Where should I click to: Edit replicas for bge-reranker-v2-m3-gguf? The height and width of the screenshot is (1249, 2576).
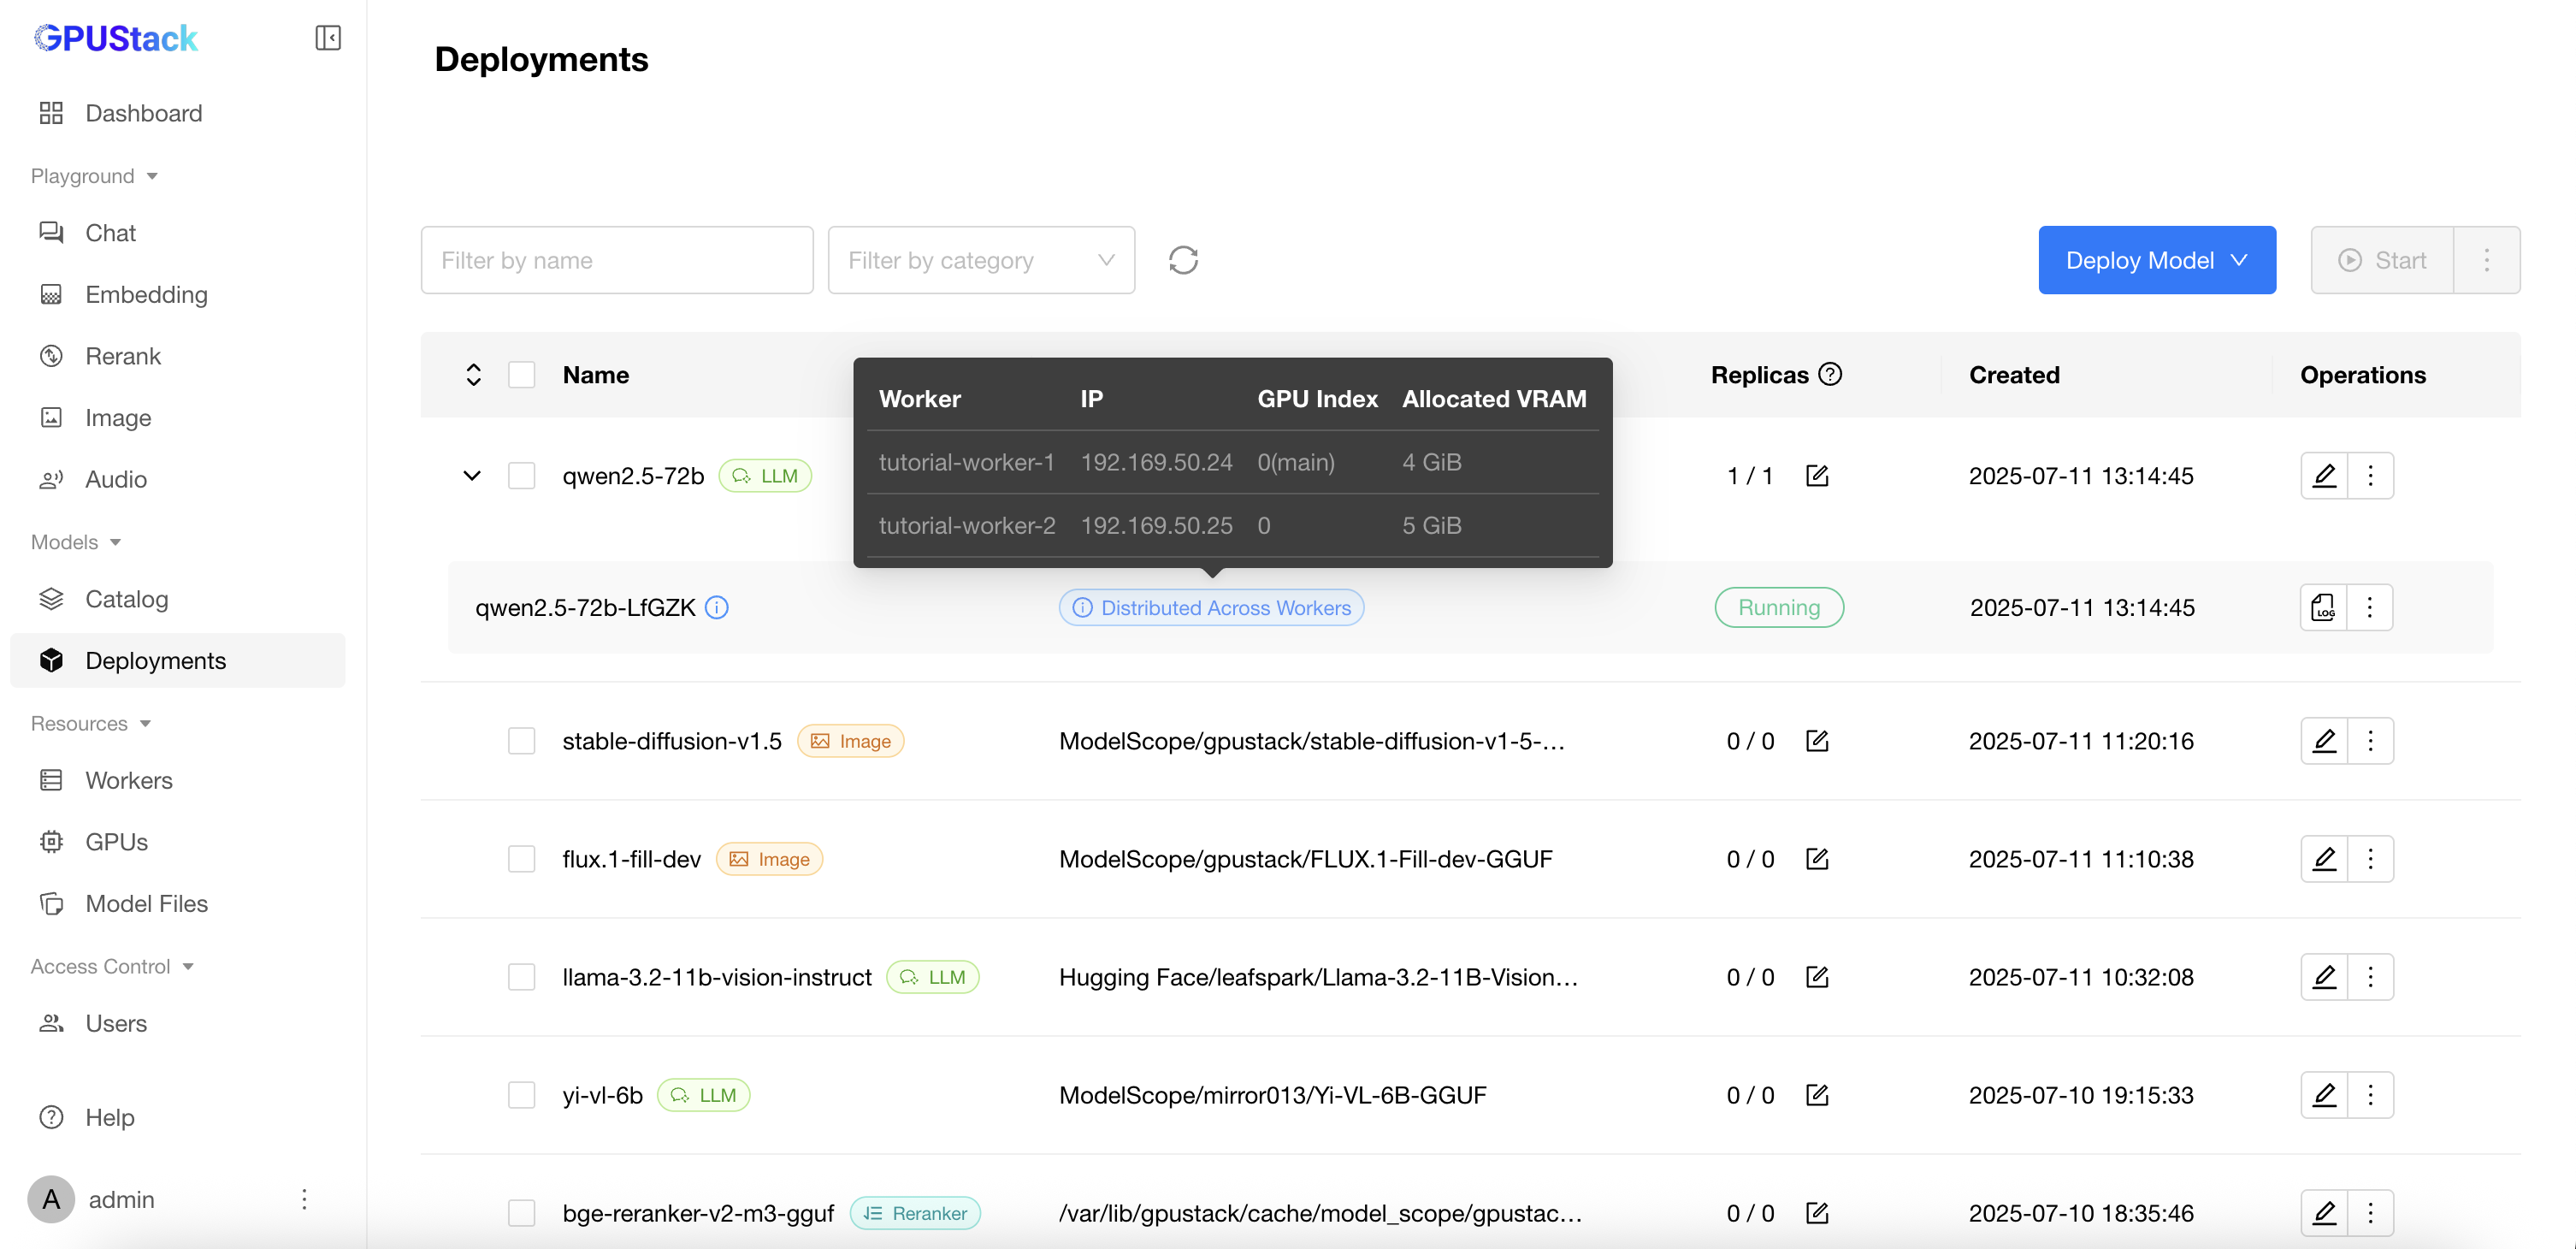1817,1213
